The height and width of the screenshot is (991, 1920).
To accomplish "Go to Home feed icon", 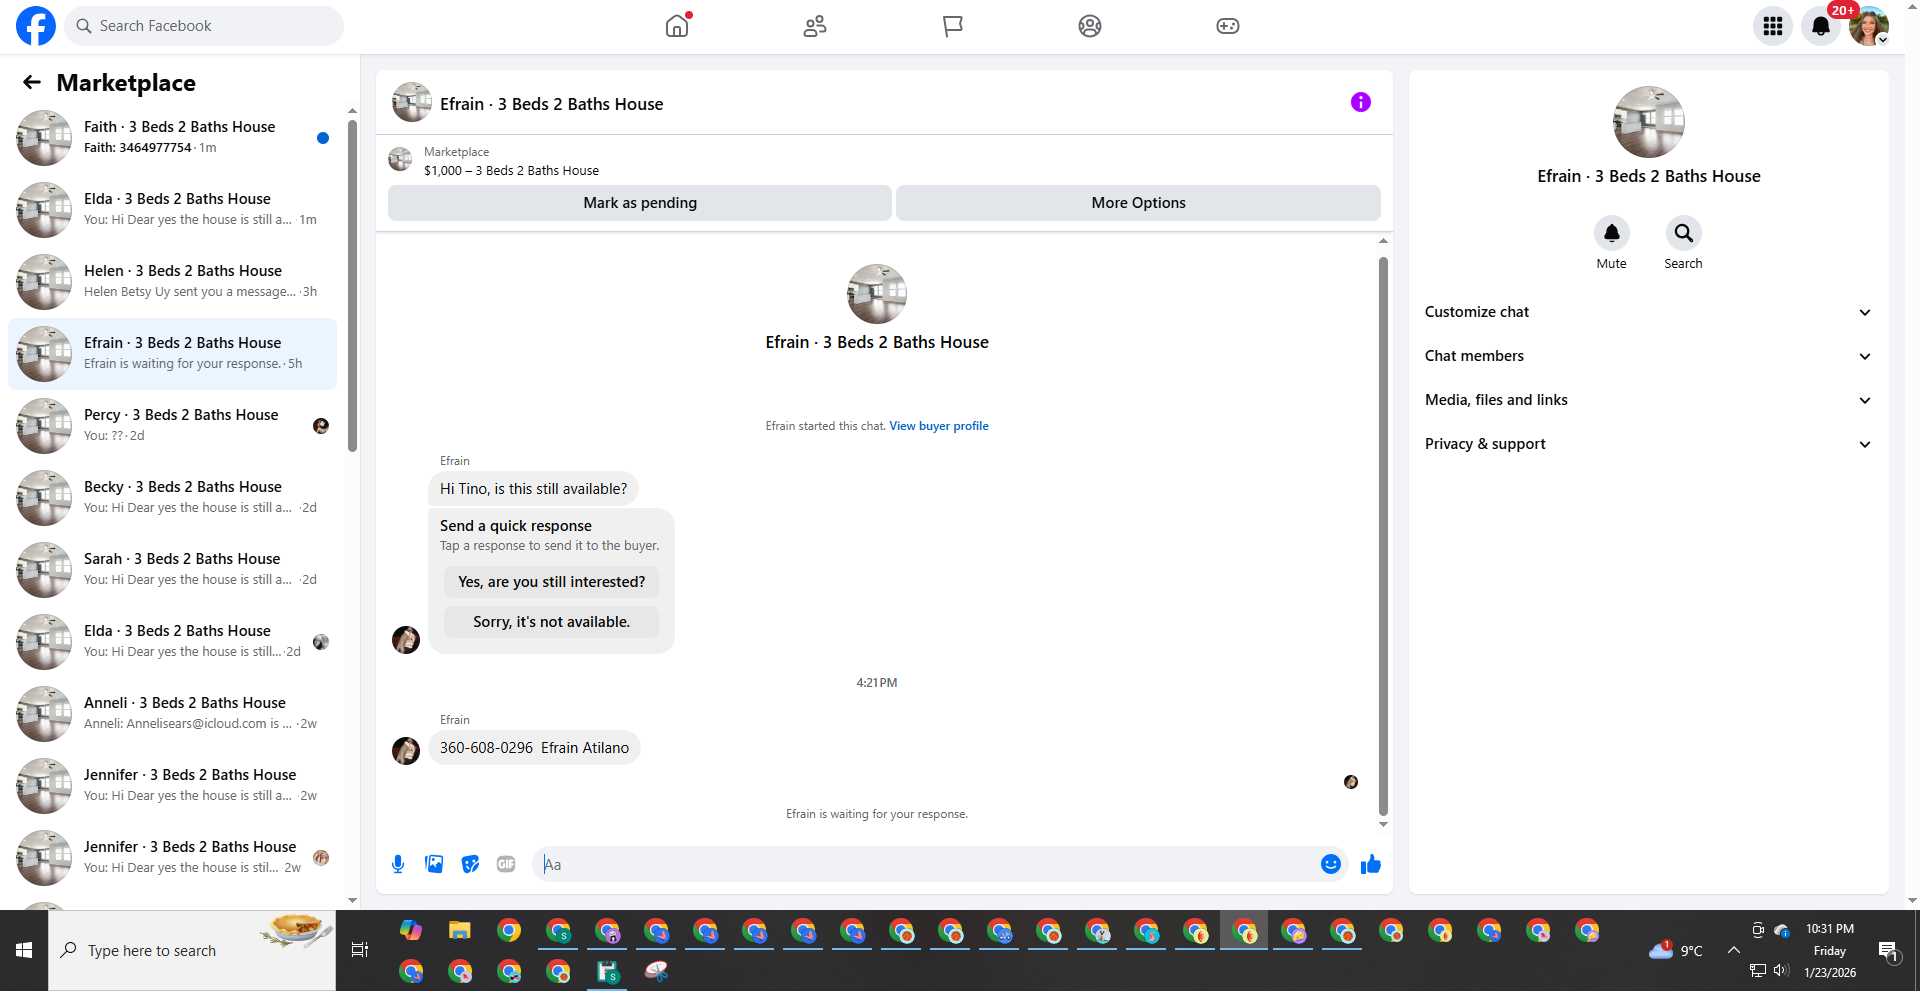I will (677, 26).
